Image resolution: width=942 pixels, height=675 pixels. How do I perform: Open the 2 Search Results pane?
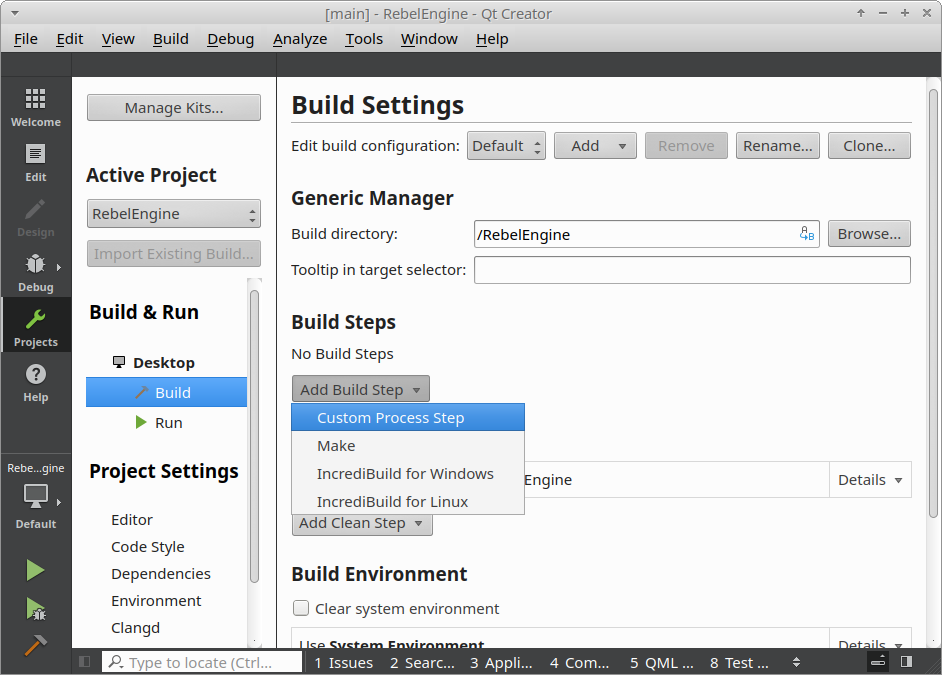pos(422,662)
